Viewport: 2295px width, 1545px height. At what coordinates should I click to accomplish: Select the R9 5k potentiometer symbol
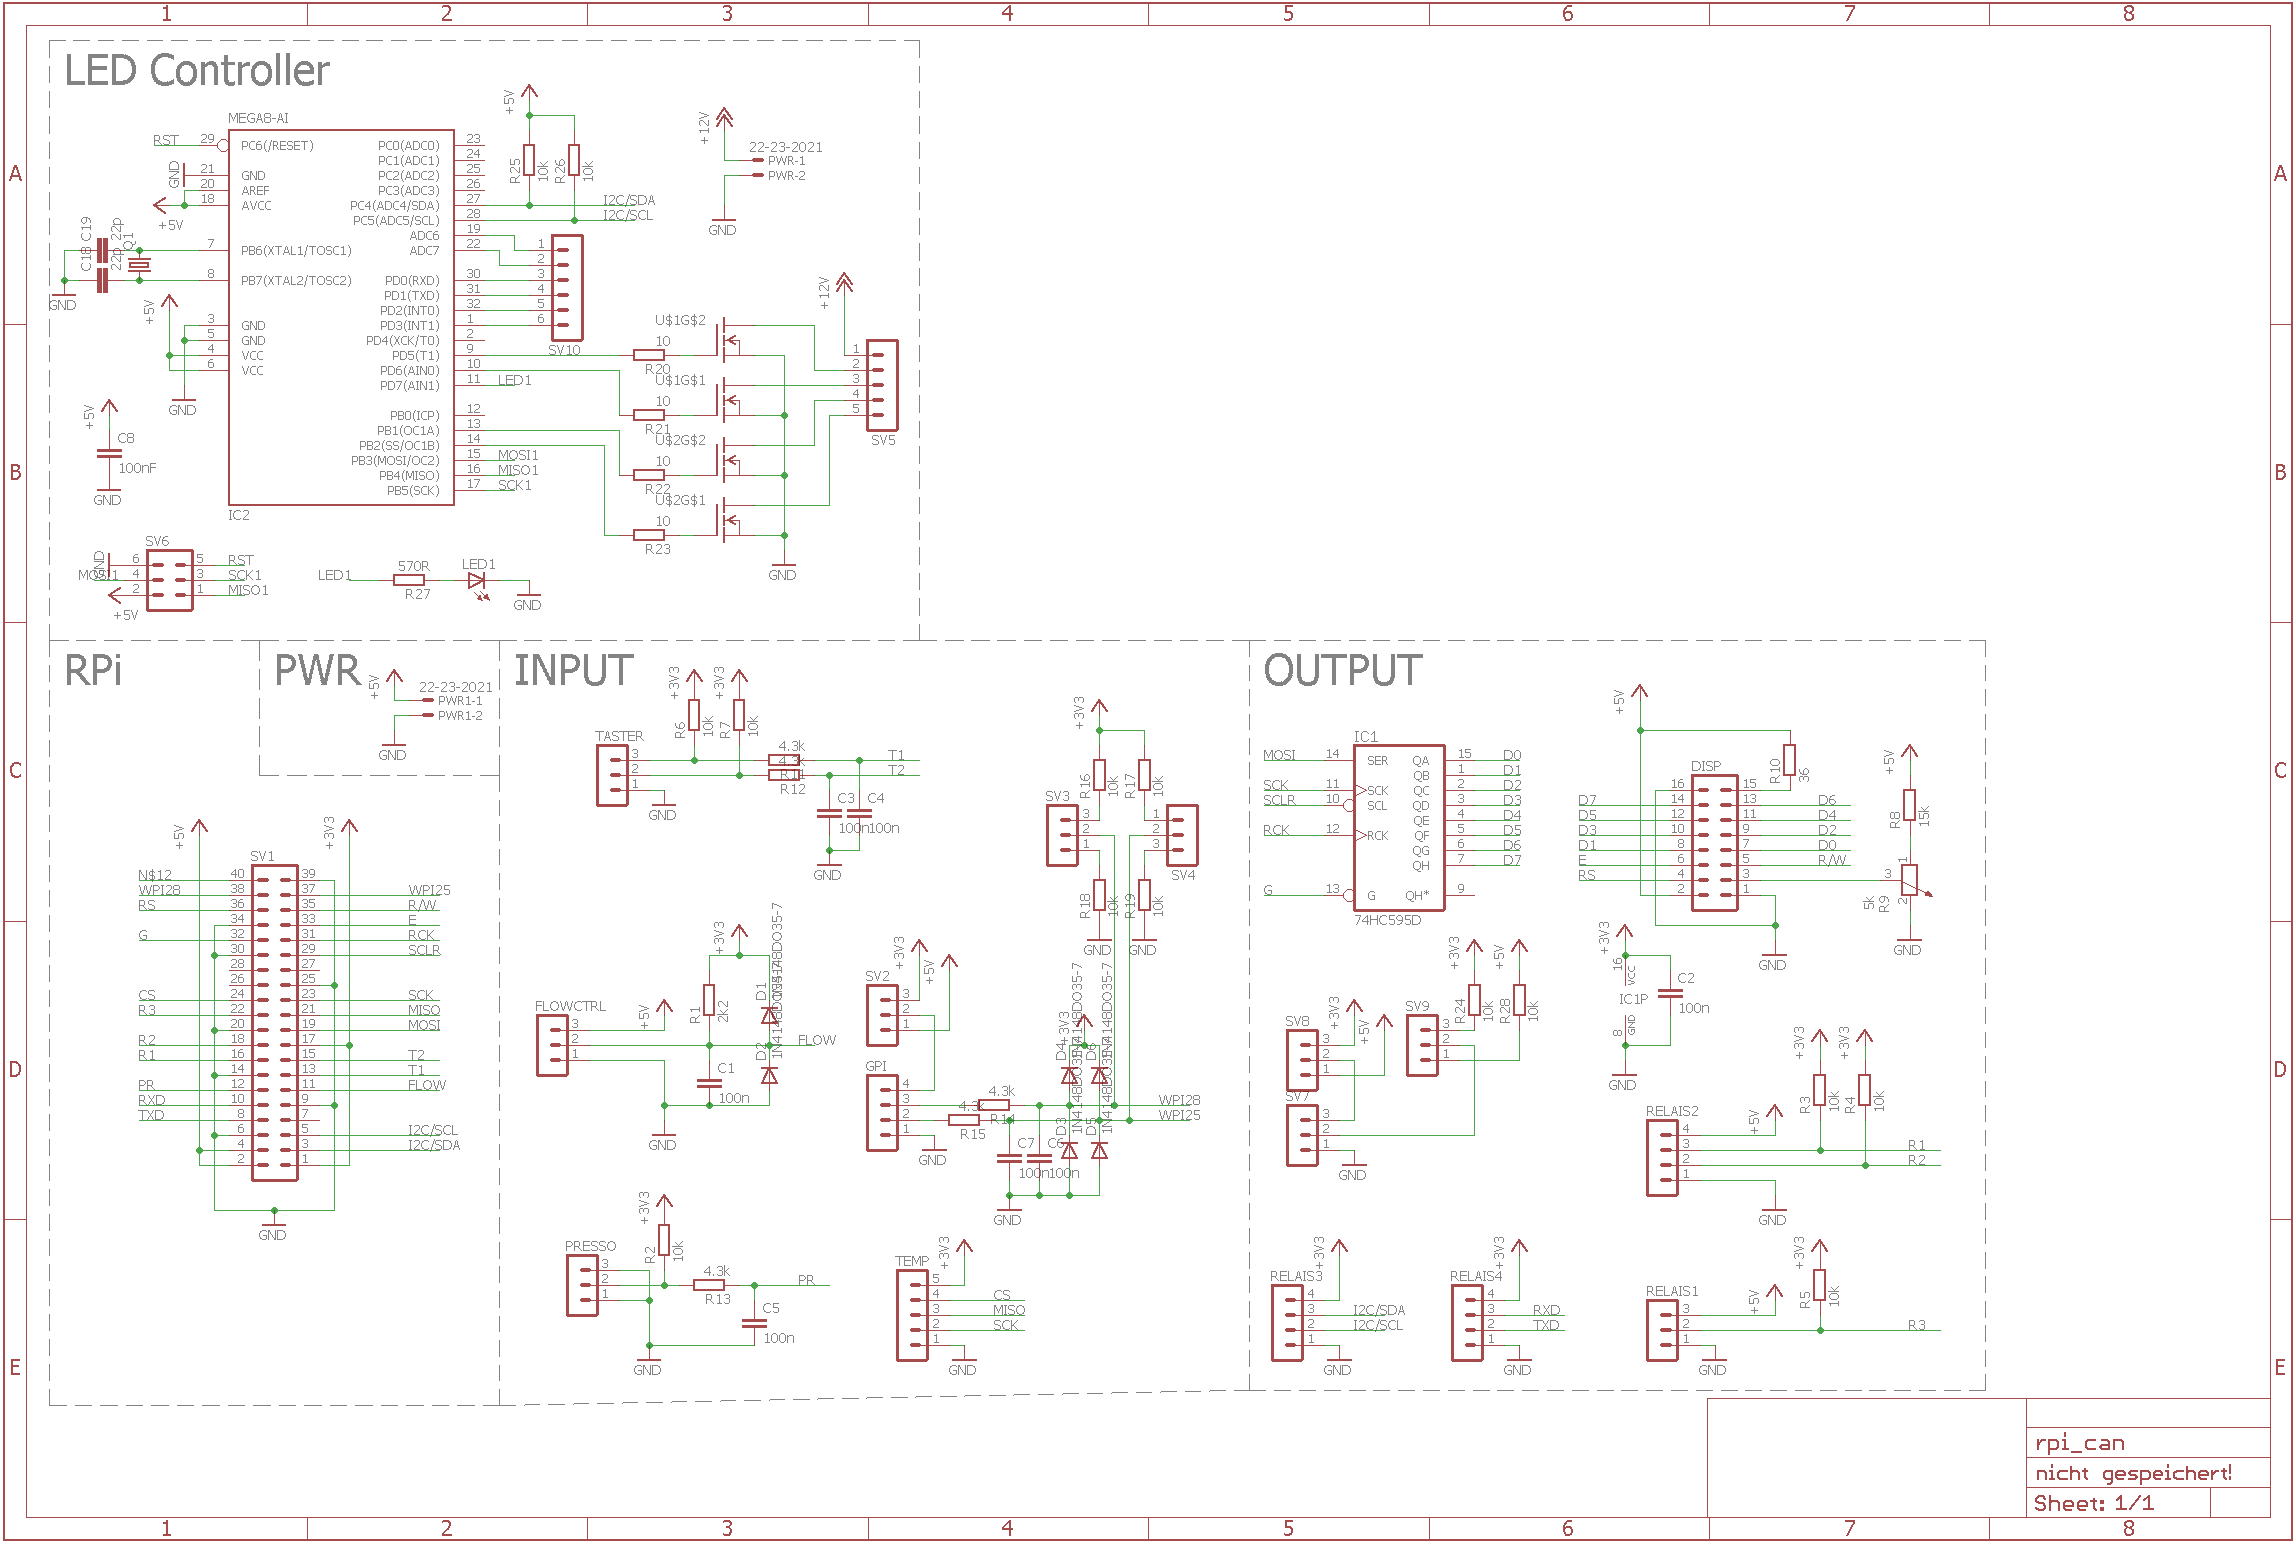(x=1908, y=880)
